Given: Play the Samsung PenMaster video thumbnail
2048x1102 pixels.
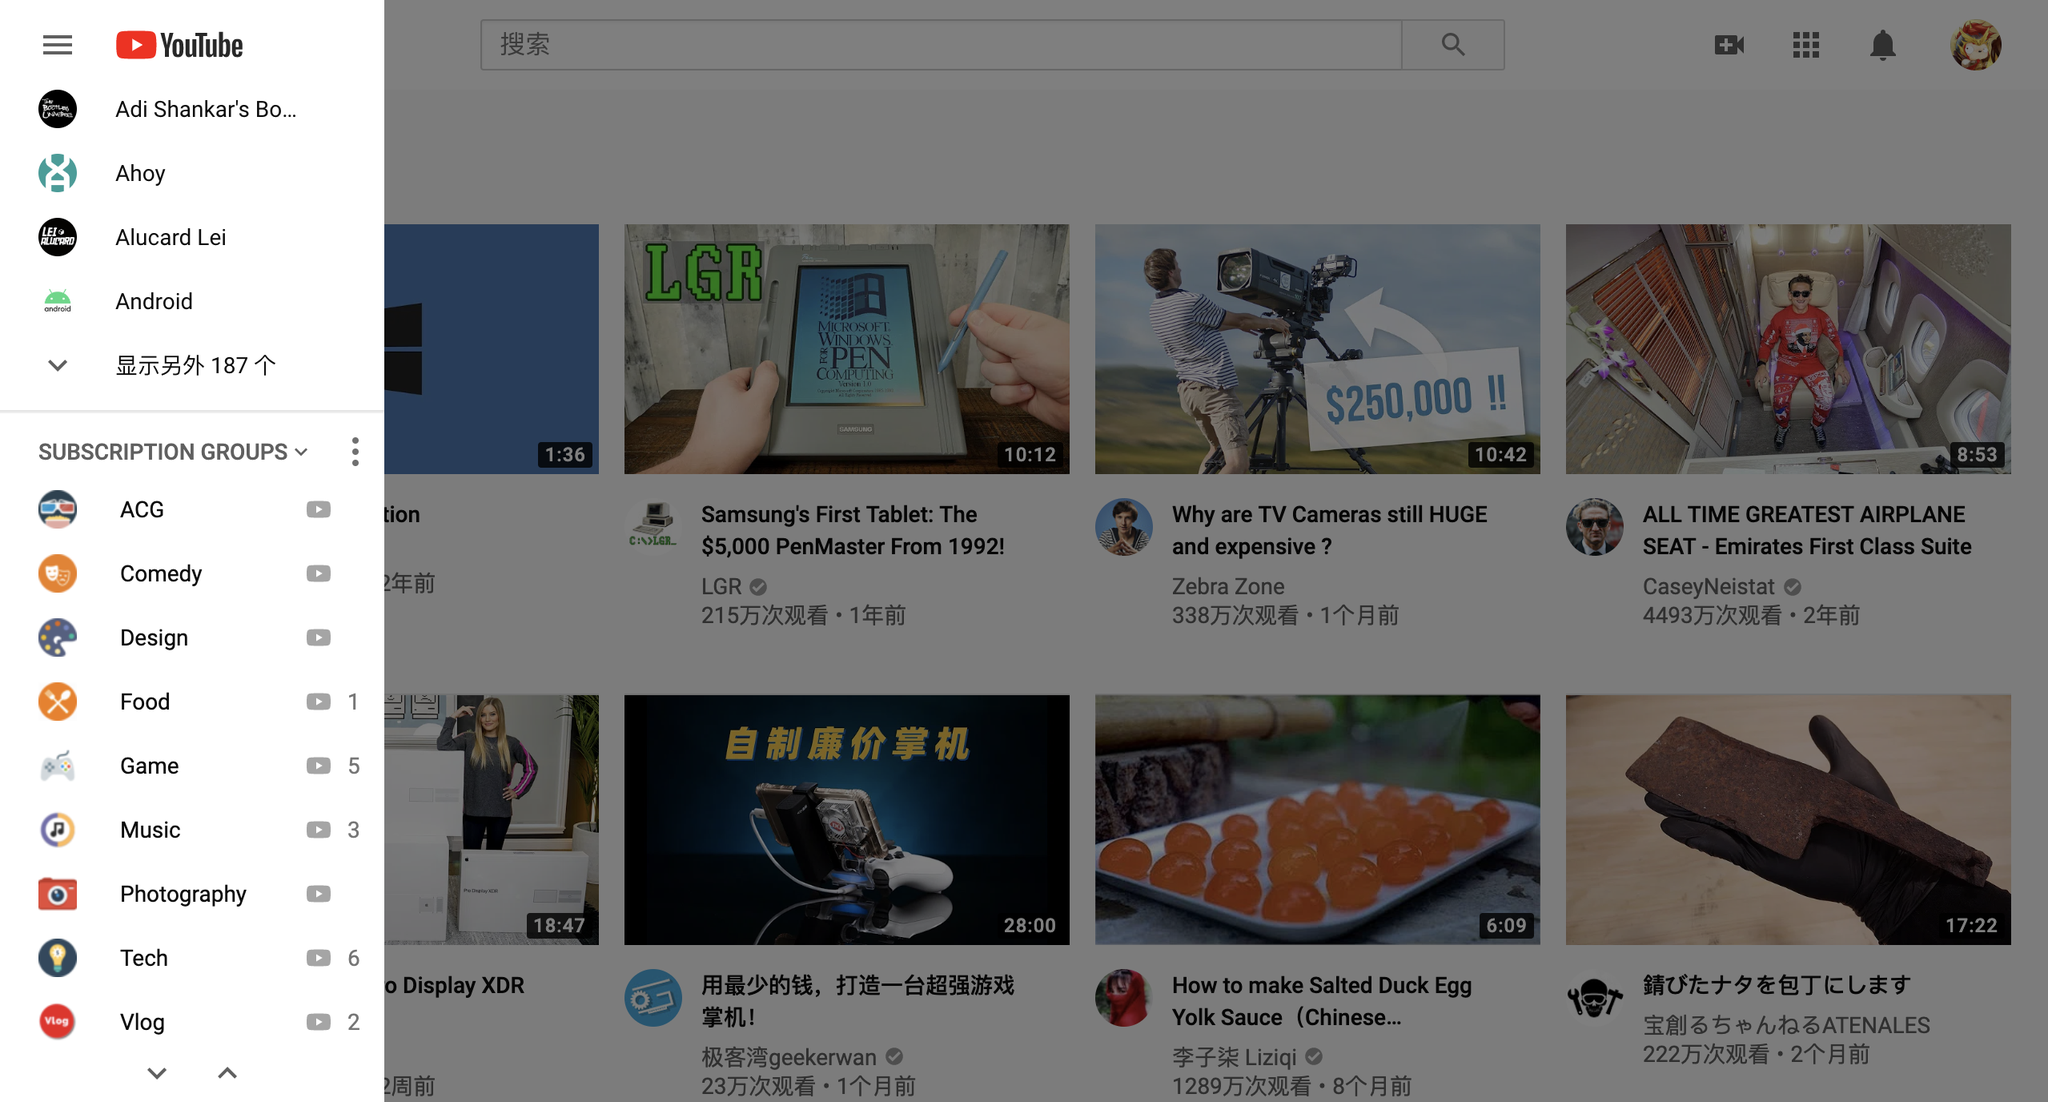Looking at the screenshot, I should click(x=846, y=348).
